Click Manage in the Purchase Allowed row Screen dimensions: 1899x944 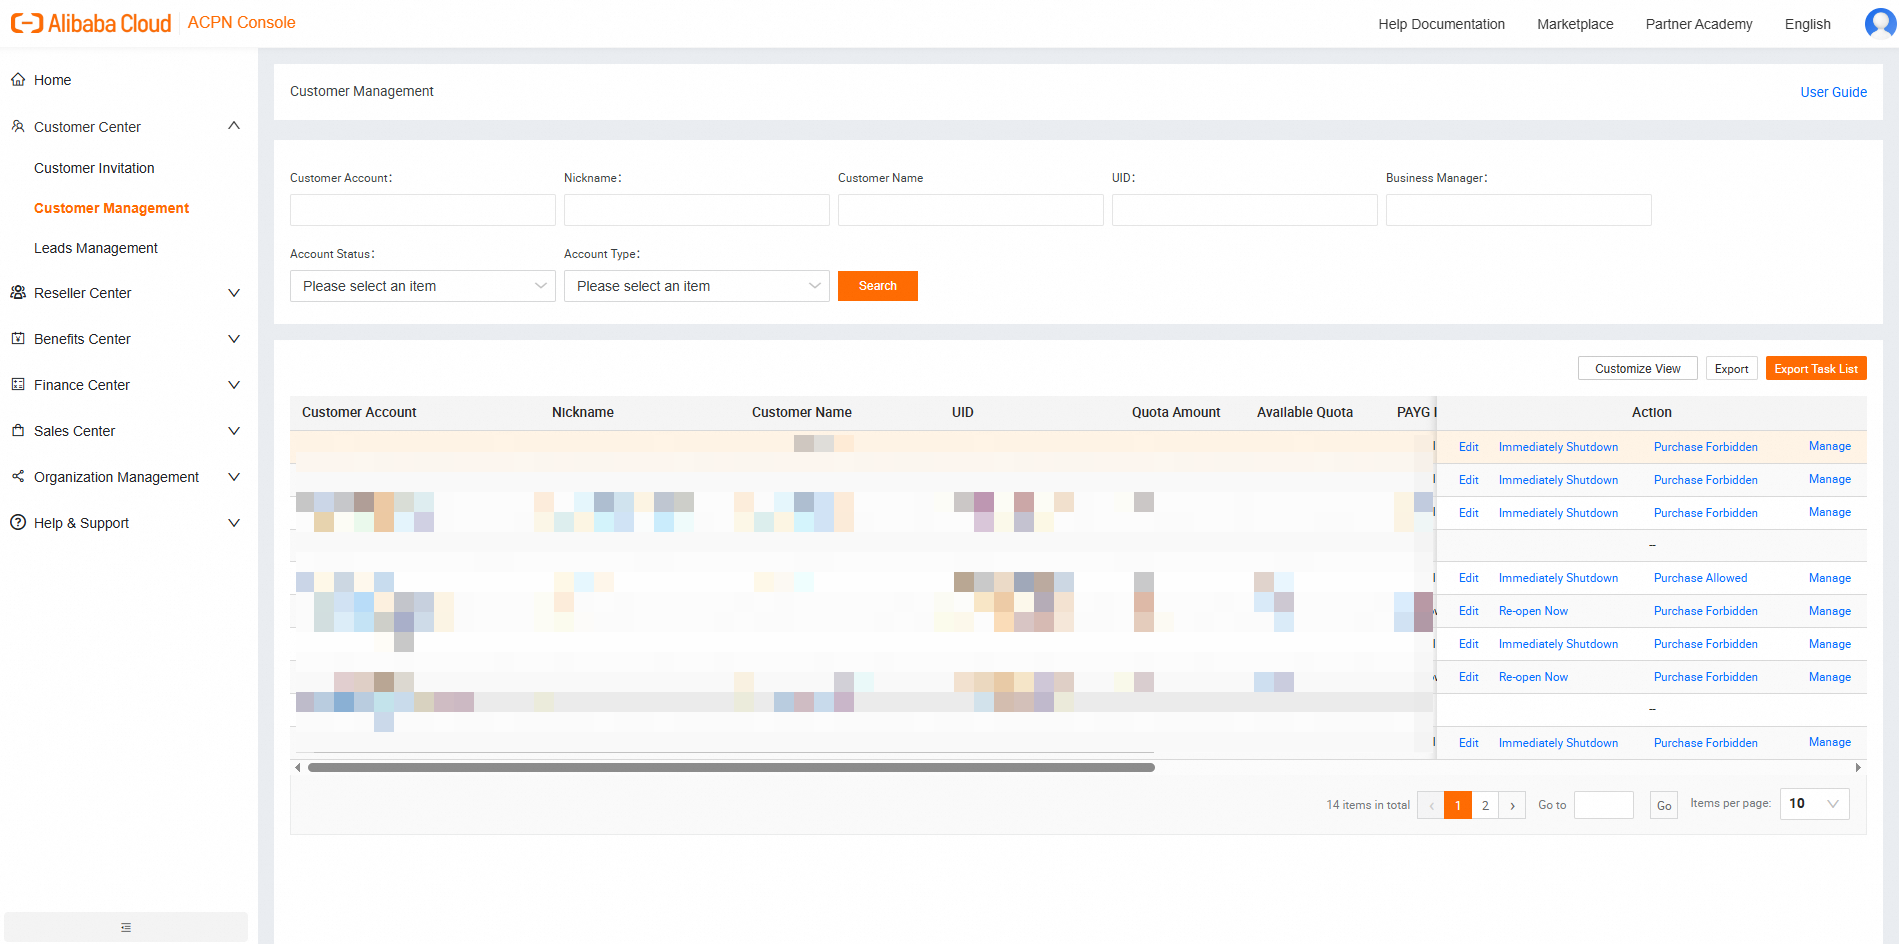pos(1830,578)
